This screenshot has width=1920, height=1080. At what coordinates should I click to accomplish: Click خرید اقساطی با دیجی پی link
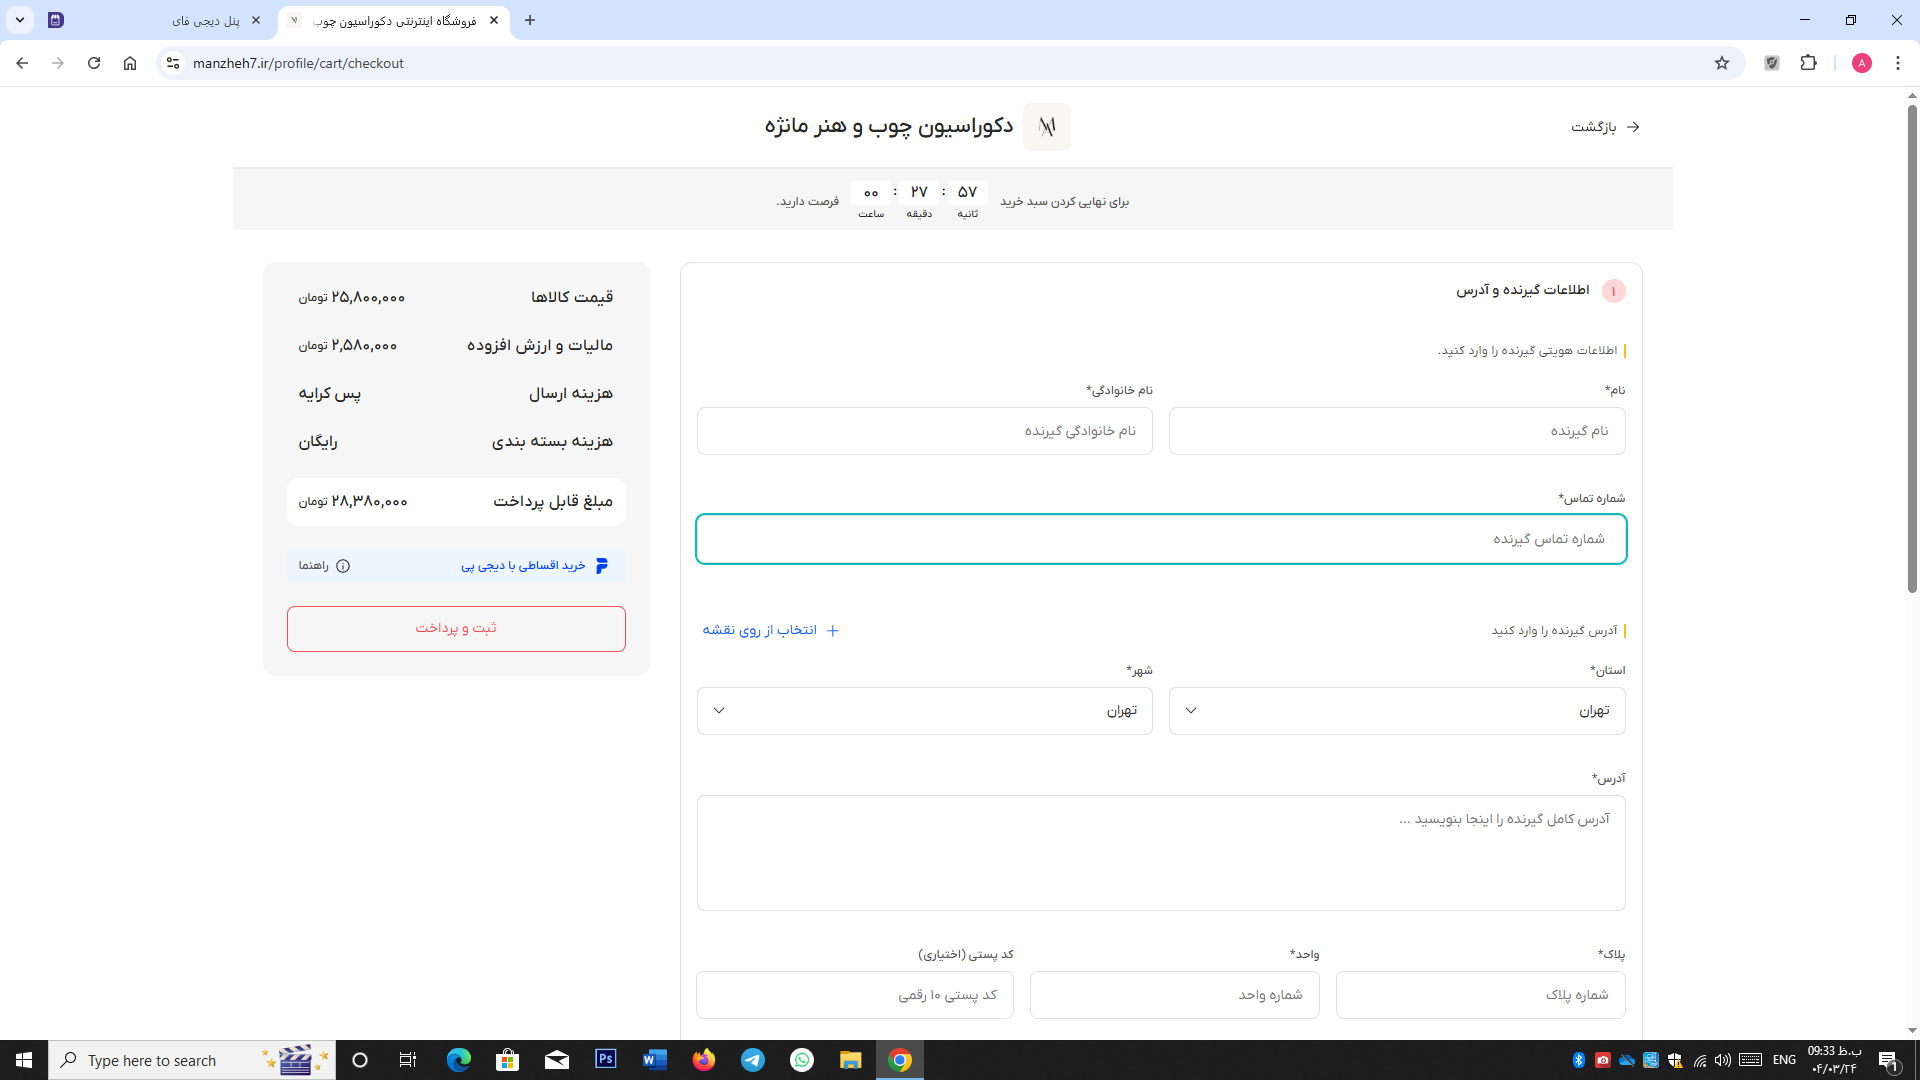523,566
